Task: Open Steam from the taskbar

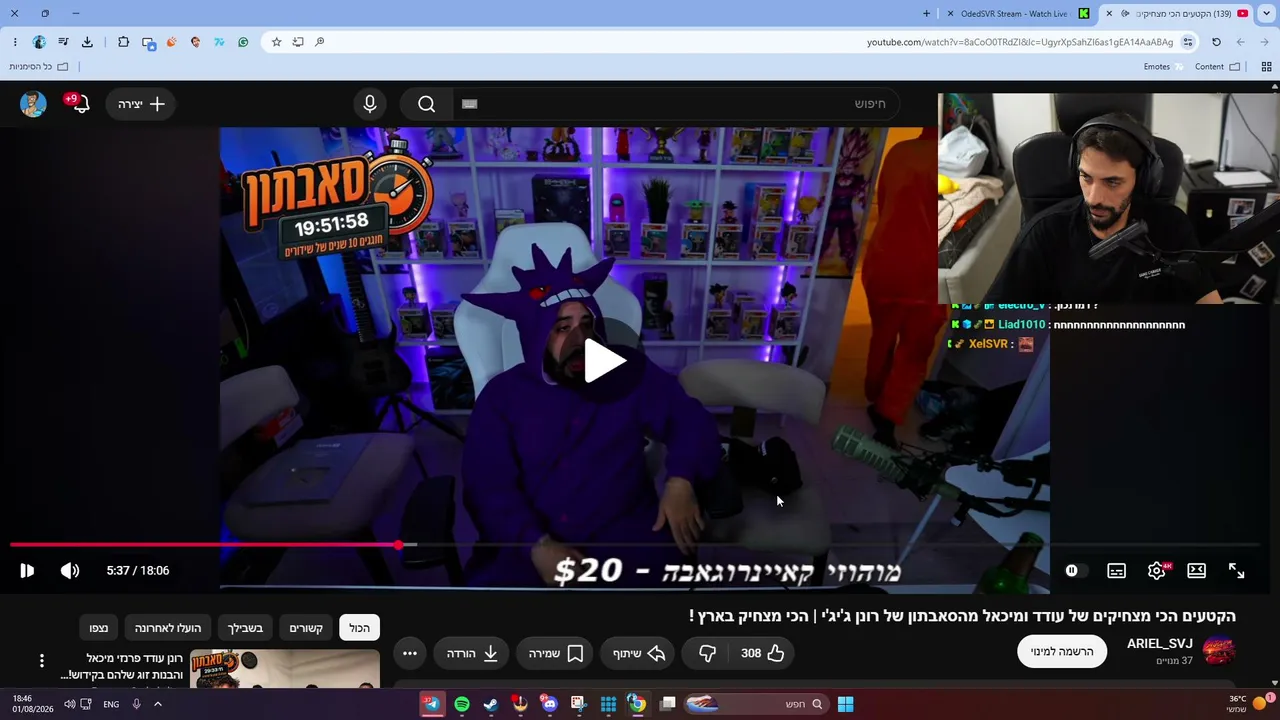Action: [x=491, y=704]
